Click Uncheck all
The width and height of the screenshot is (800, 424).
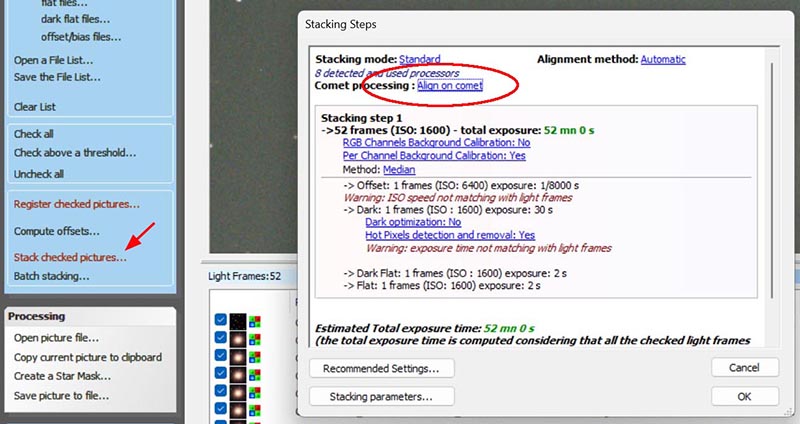(x=39, y=174)
